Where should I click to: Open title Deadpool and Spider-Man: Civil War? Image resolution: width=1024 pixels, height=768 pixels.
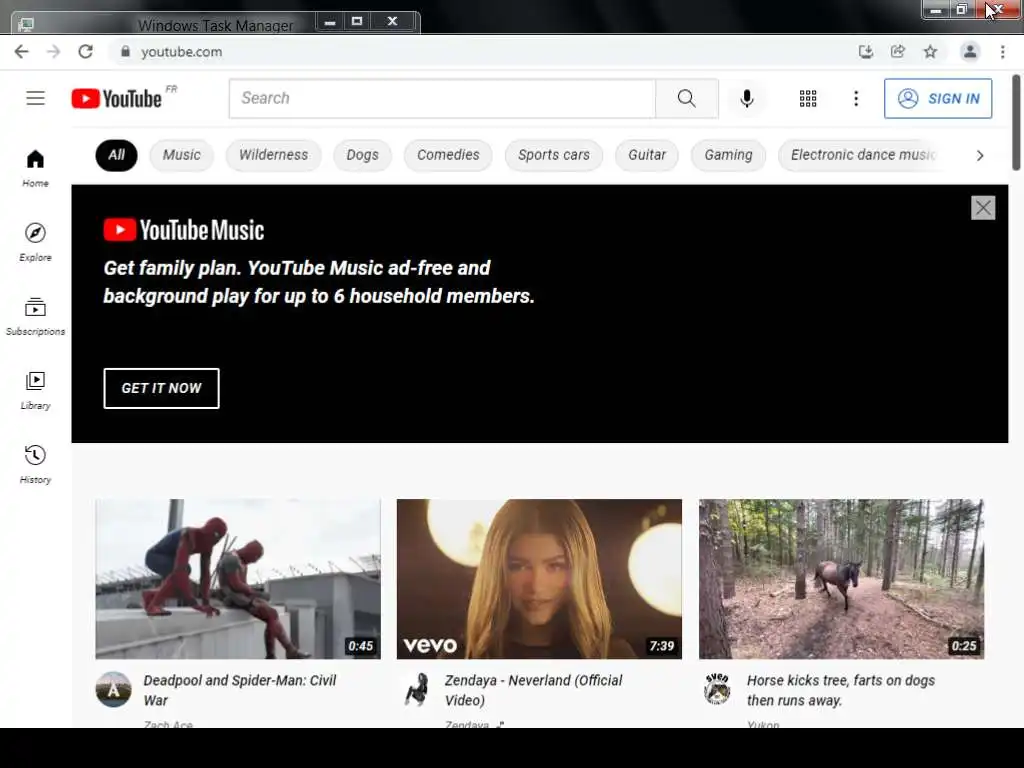coord(240,690)
